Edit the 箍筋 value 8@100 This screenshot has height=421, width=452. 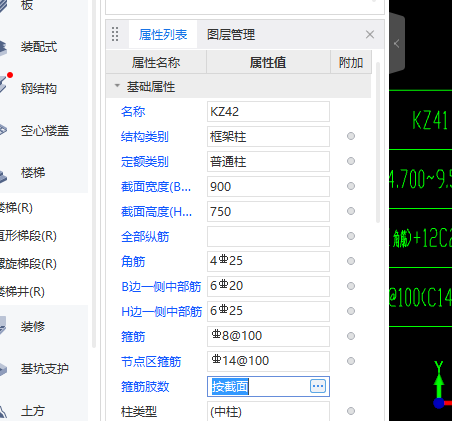(x=268, y=337)
